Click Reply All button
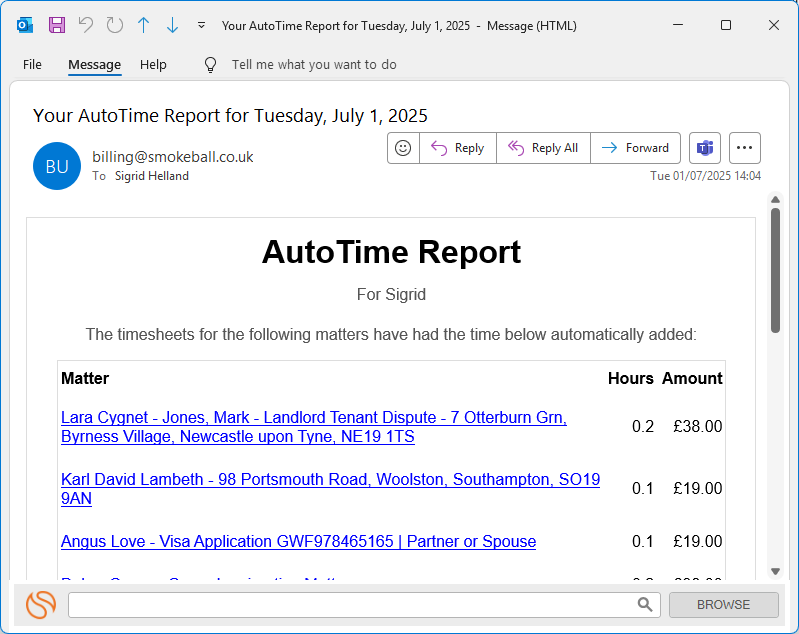 543,148
